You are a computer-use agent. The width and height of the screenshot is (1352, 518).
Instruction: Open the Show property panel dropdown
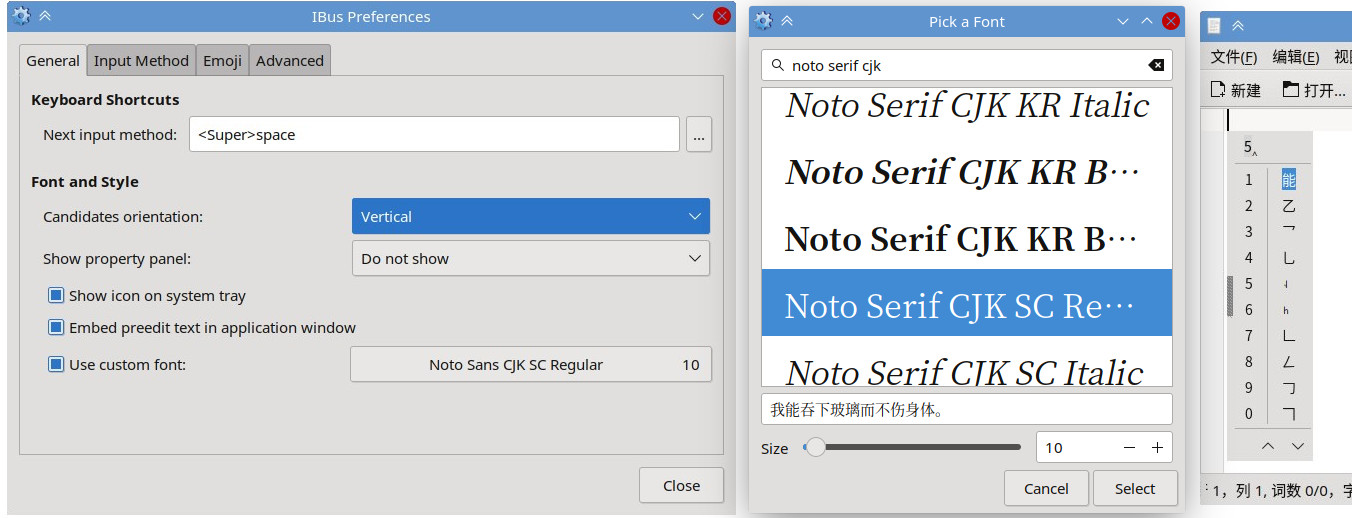(x=531, y=258)
